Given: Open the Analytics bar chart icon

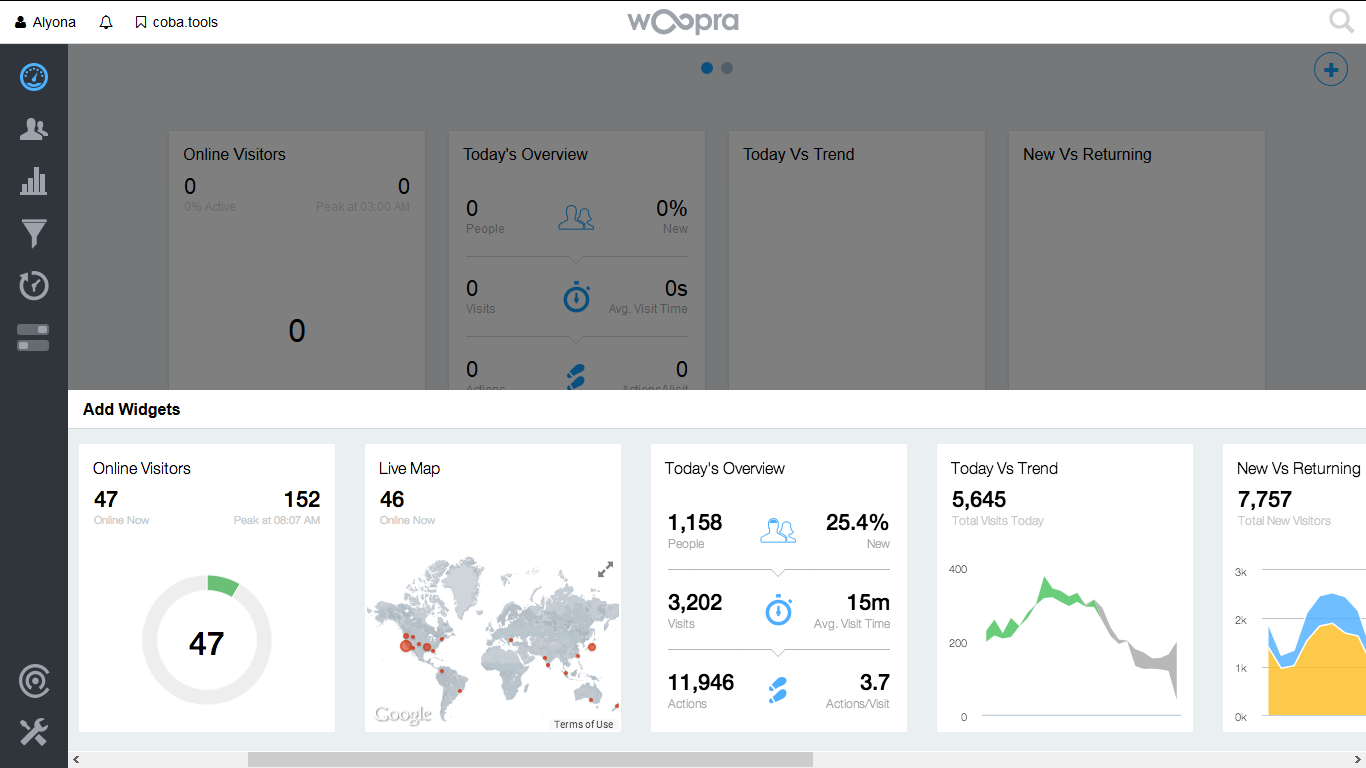Looking at the screenshot, I should tap(34, 181).
